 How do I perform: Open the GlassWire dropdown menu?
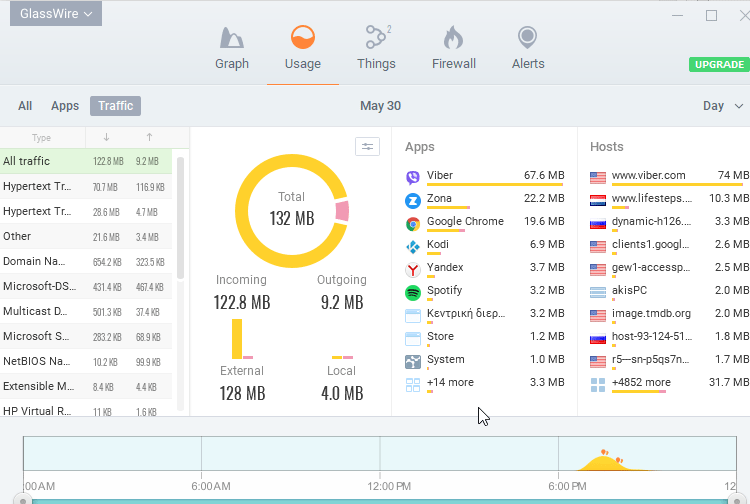pos(55,13)
